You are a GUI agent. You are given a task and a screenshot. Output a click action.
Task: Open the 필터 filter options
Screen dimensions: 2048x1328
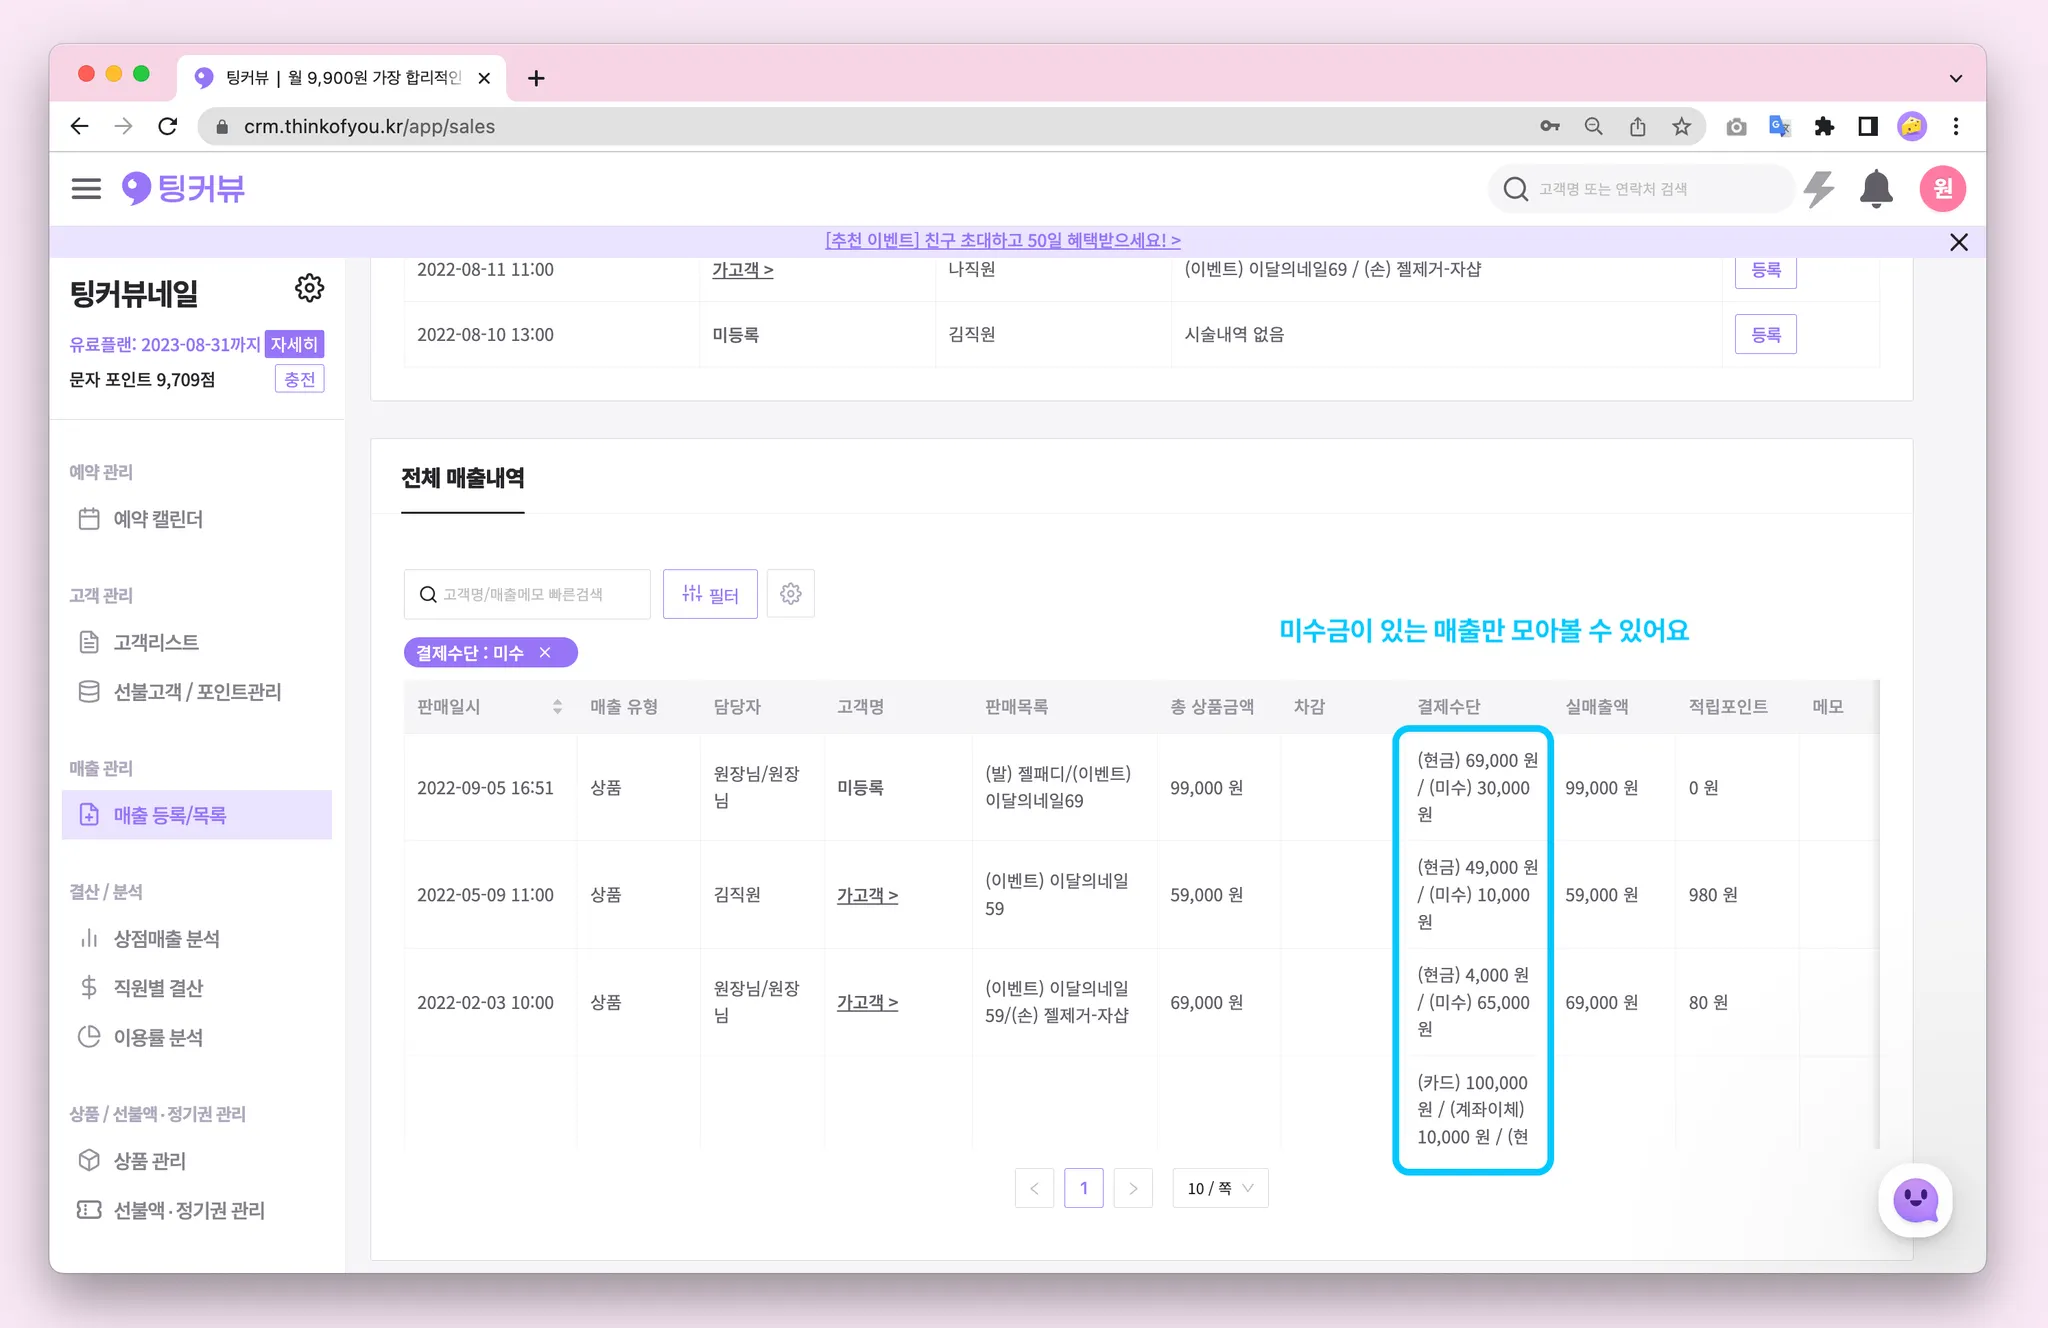[710, 594]
